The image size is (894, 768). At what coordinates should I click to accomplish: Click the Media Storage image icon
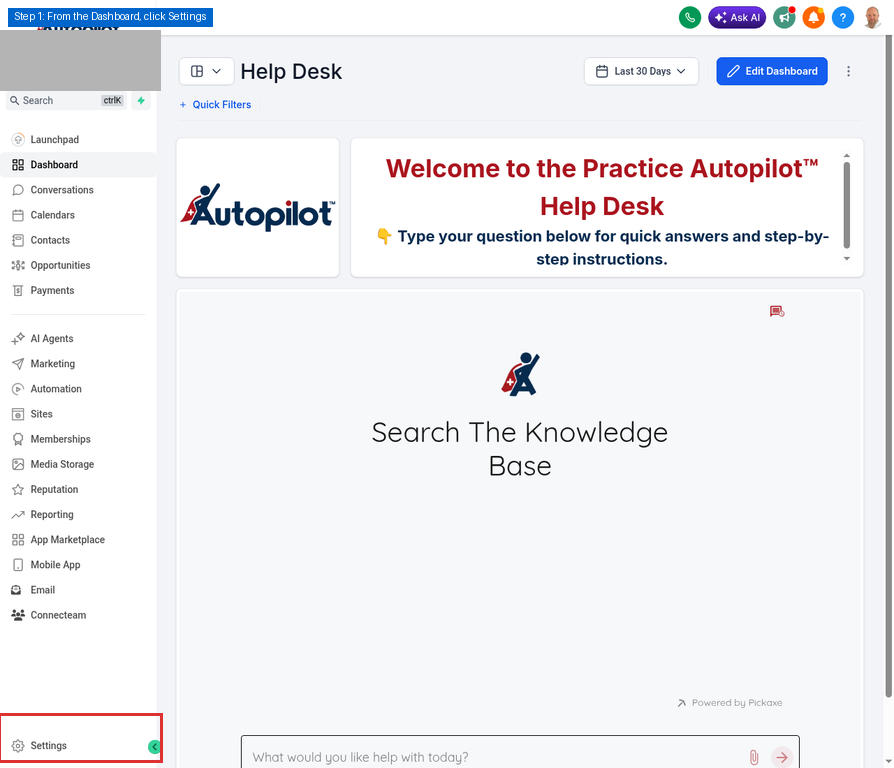click(x=18, y=464)
